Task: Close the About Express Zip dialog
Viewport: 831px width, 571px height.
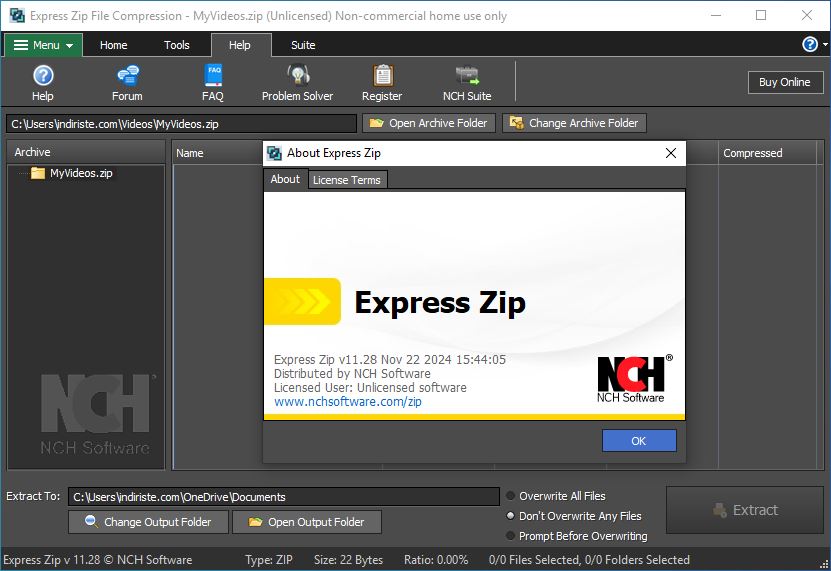Action: (670, 153)
